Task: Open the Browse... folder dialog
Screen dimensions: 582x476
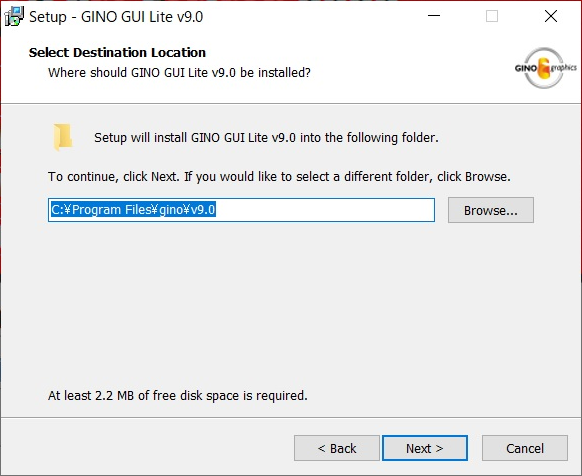Action: pos(491,210)
